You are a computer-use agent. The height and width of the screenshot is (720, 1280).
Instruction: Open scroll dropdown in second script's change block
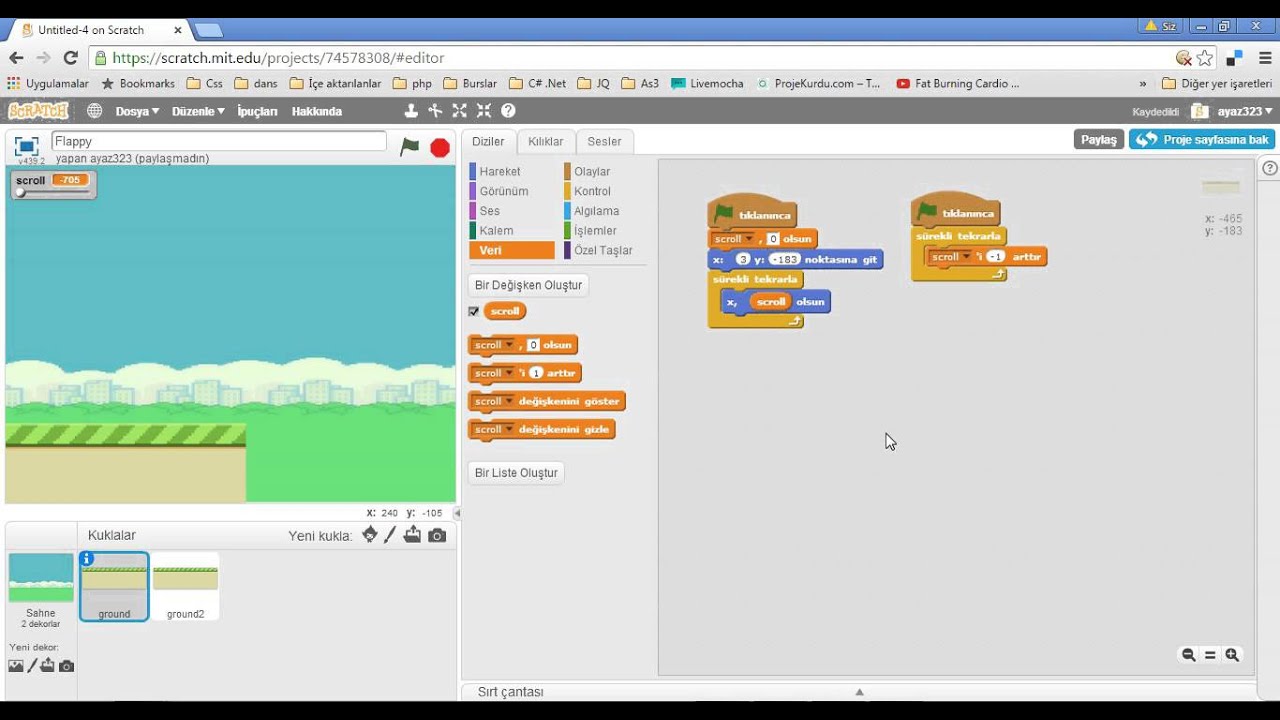click(x=967, y=257)
